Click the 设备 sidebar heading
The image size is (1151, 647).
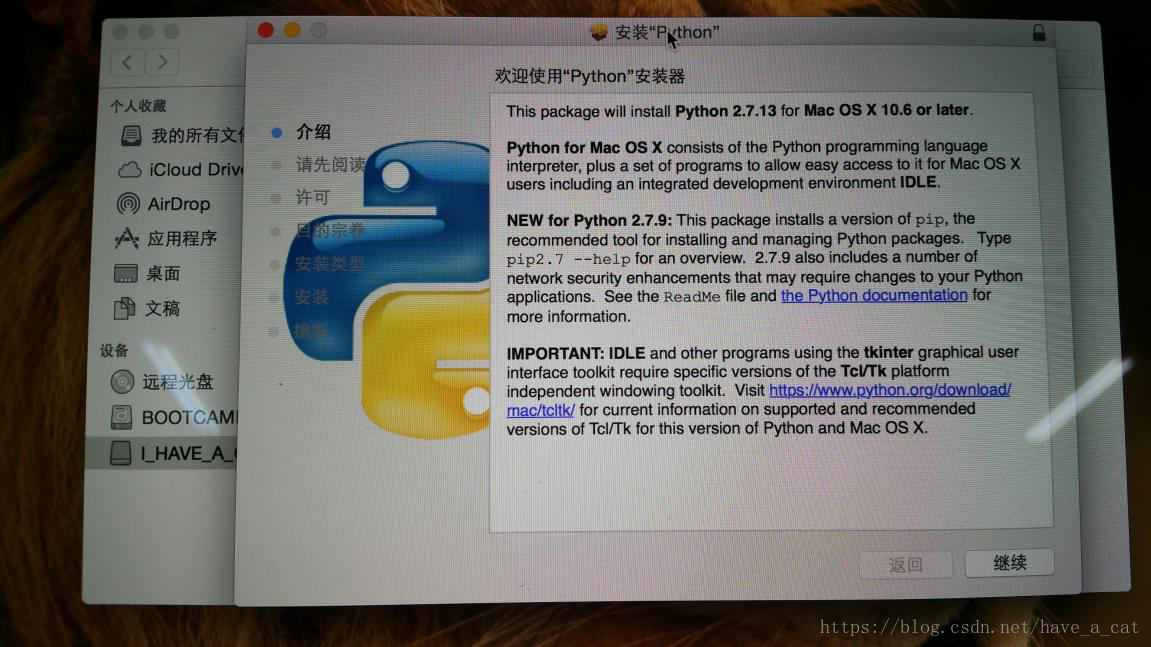pyautogui.click(x=114, y=351)
